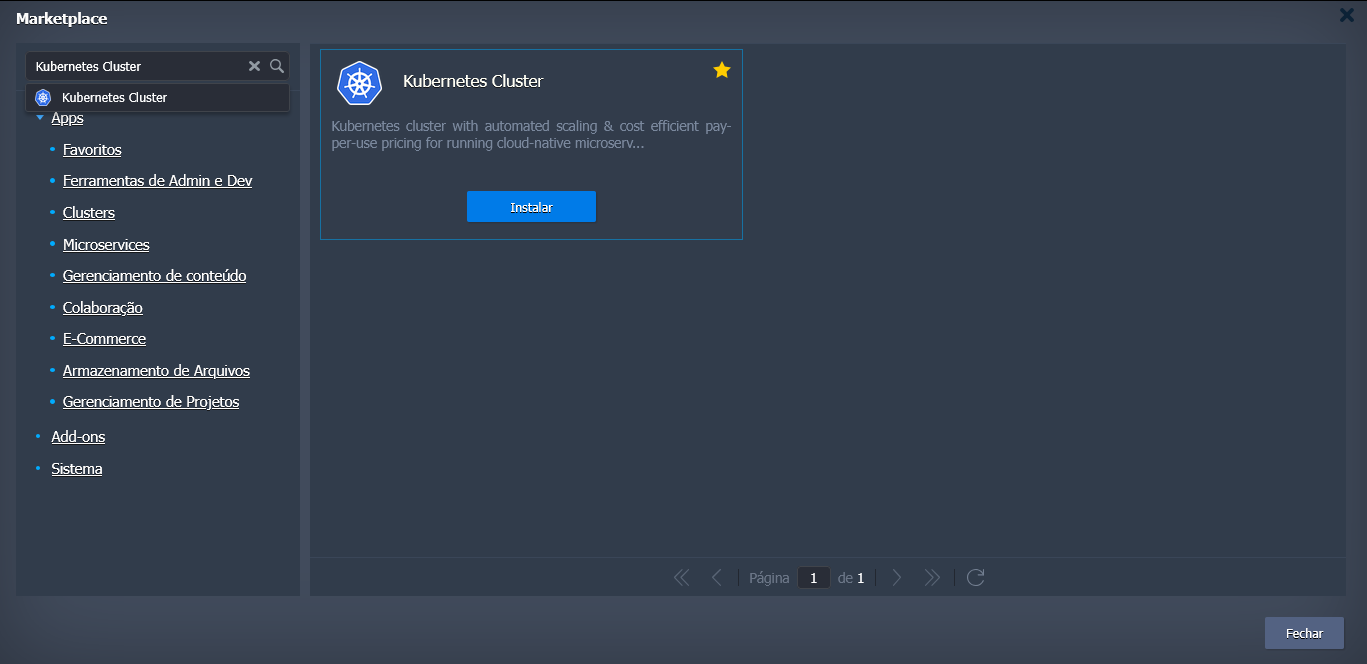Click the Kubernetes logo in the app card

point(360,83)
